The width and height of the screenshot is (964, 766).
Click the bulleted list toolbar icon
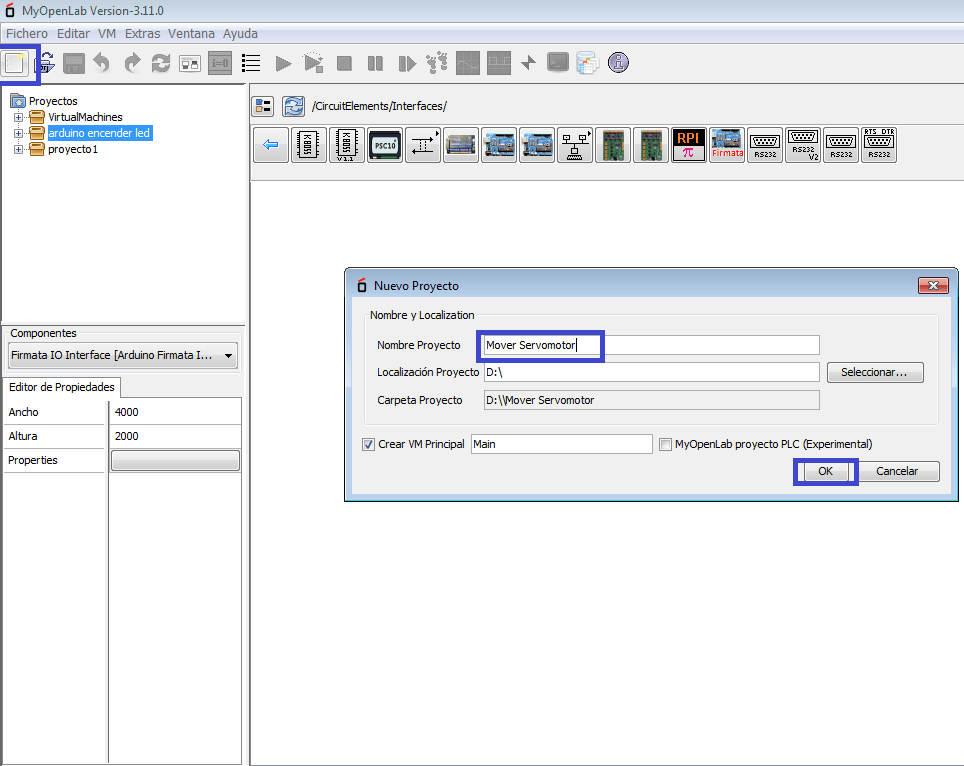tap(251, 63)
